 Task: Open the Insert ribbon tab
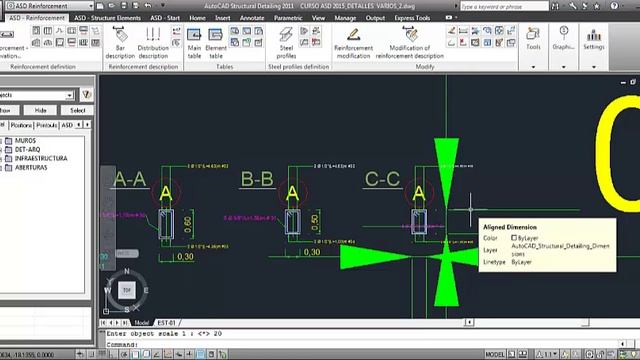tap(222, 18)
